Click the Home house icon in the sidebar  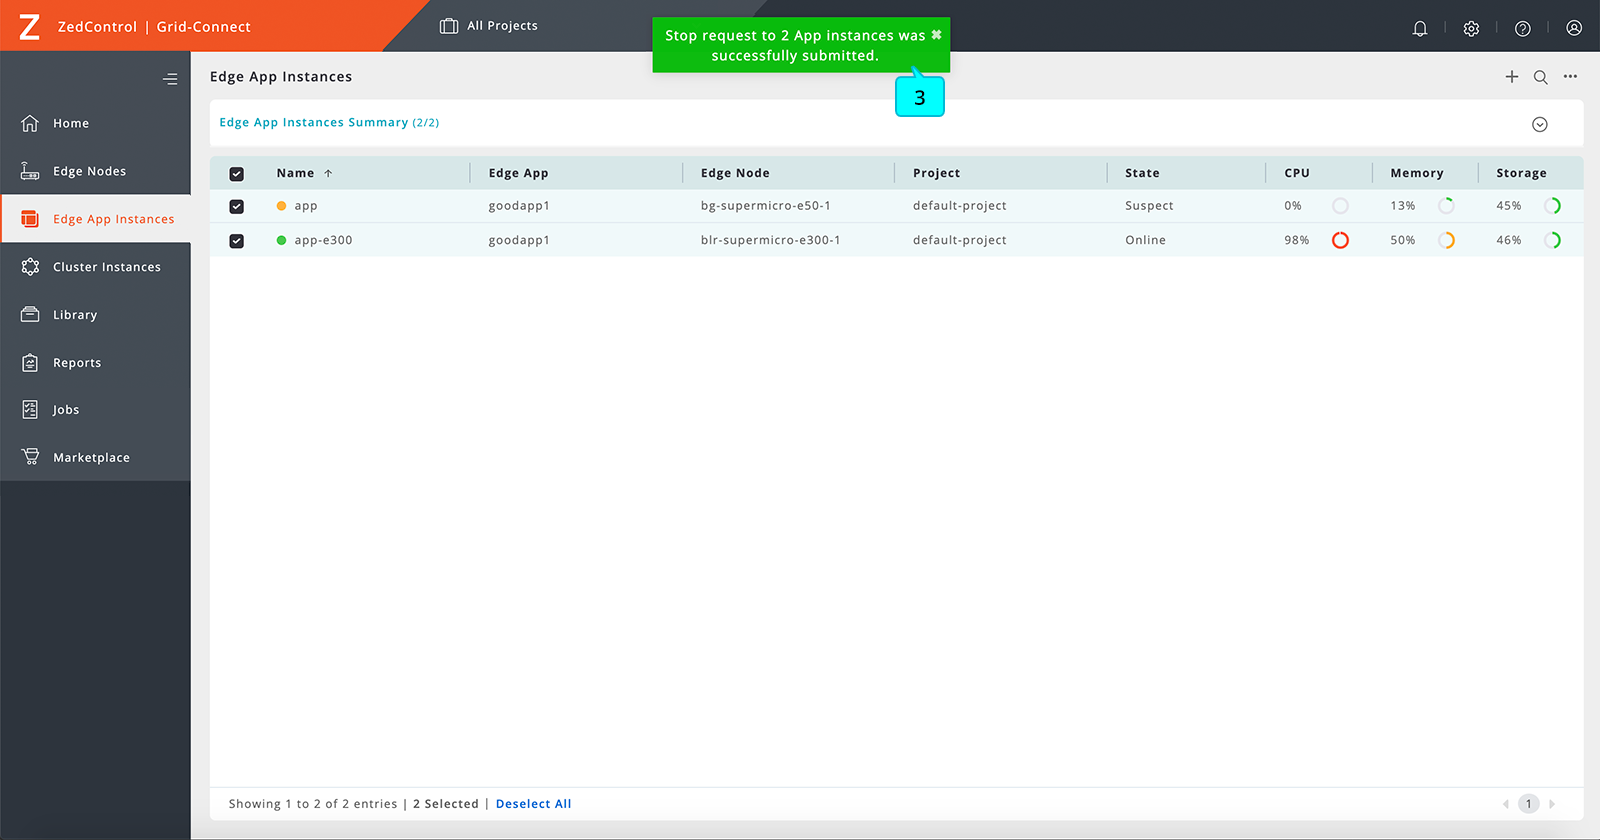click(30, 123)
